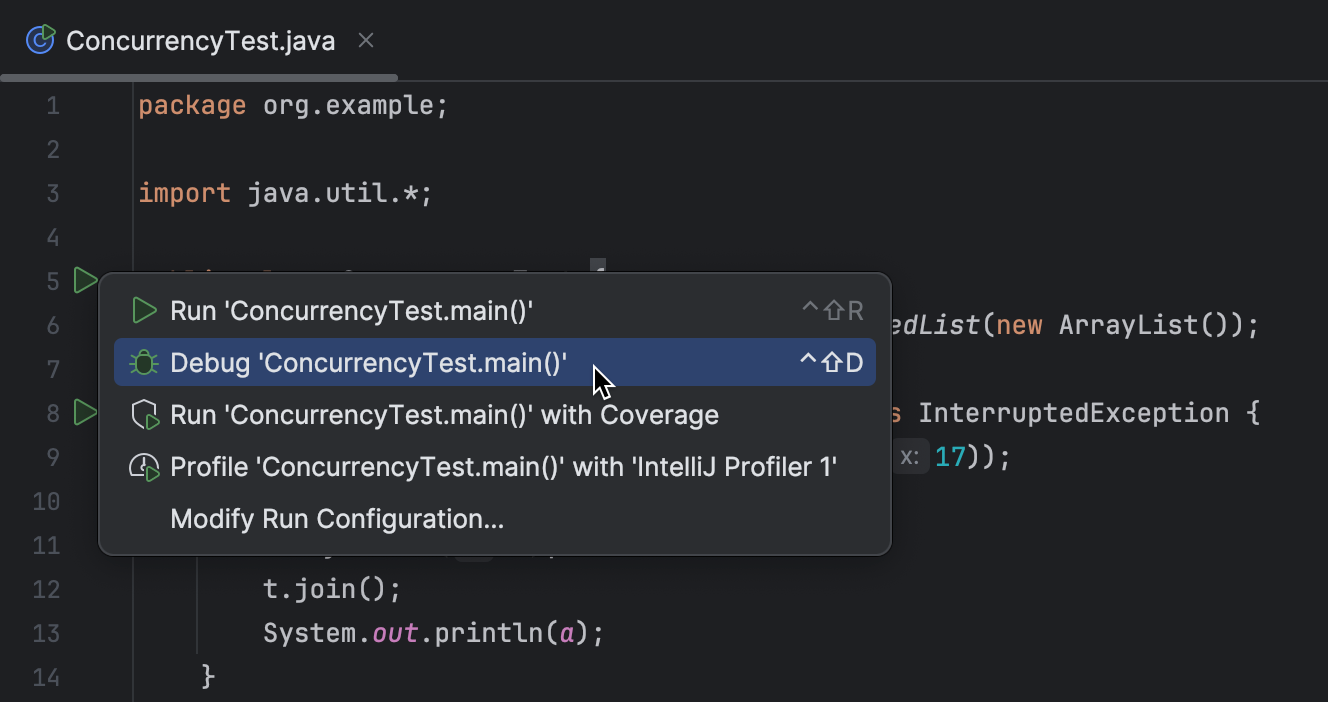The width and height of the screenshot is (1328, 702).
Task: Close the ConcurrencyTest.java tab
Action: coord(365,40)
